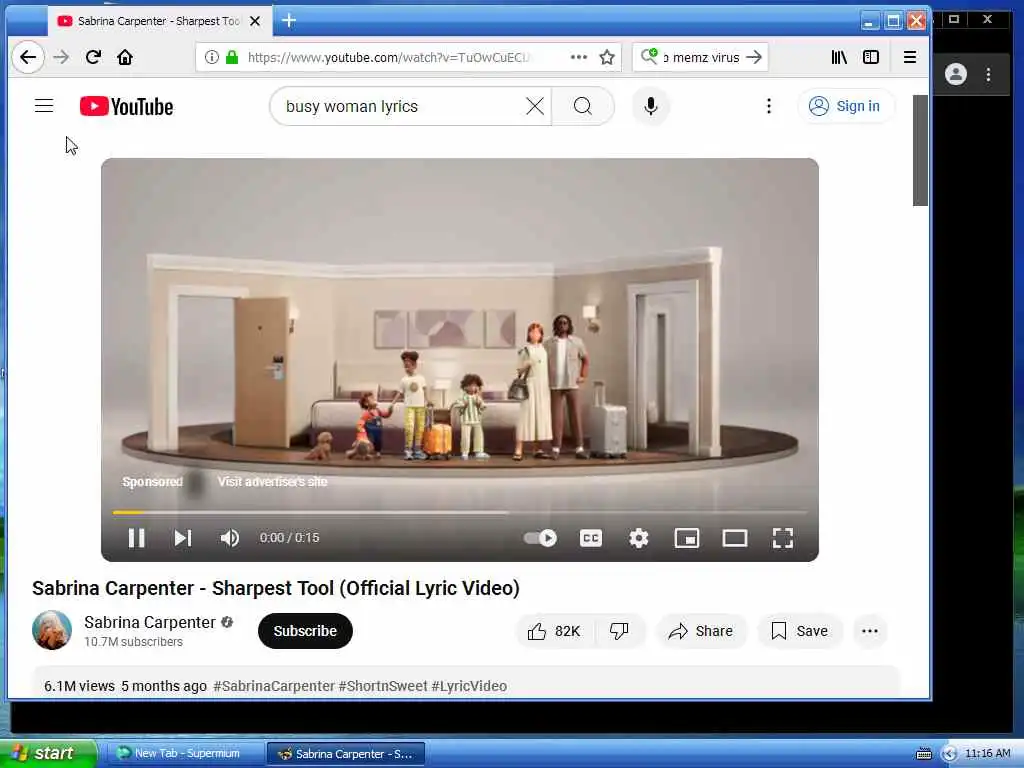Enter full screen video mode
Screen dimensions: 1024x768
(782, 538)
